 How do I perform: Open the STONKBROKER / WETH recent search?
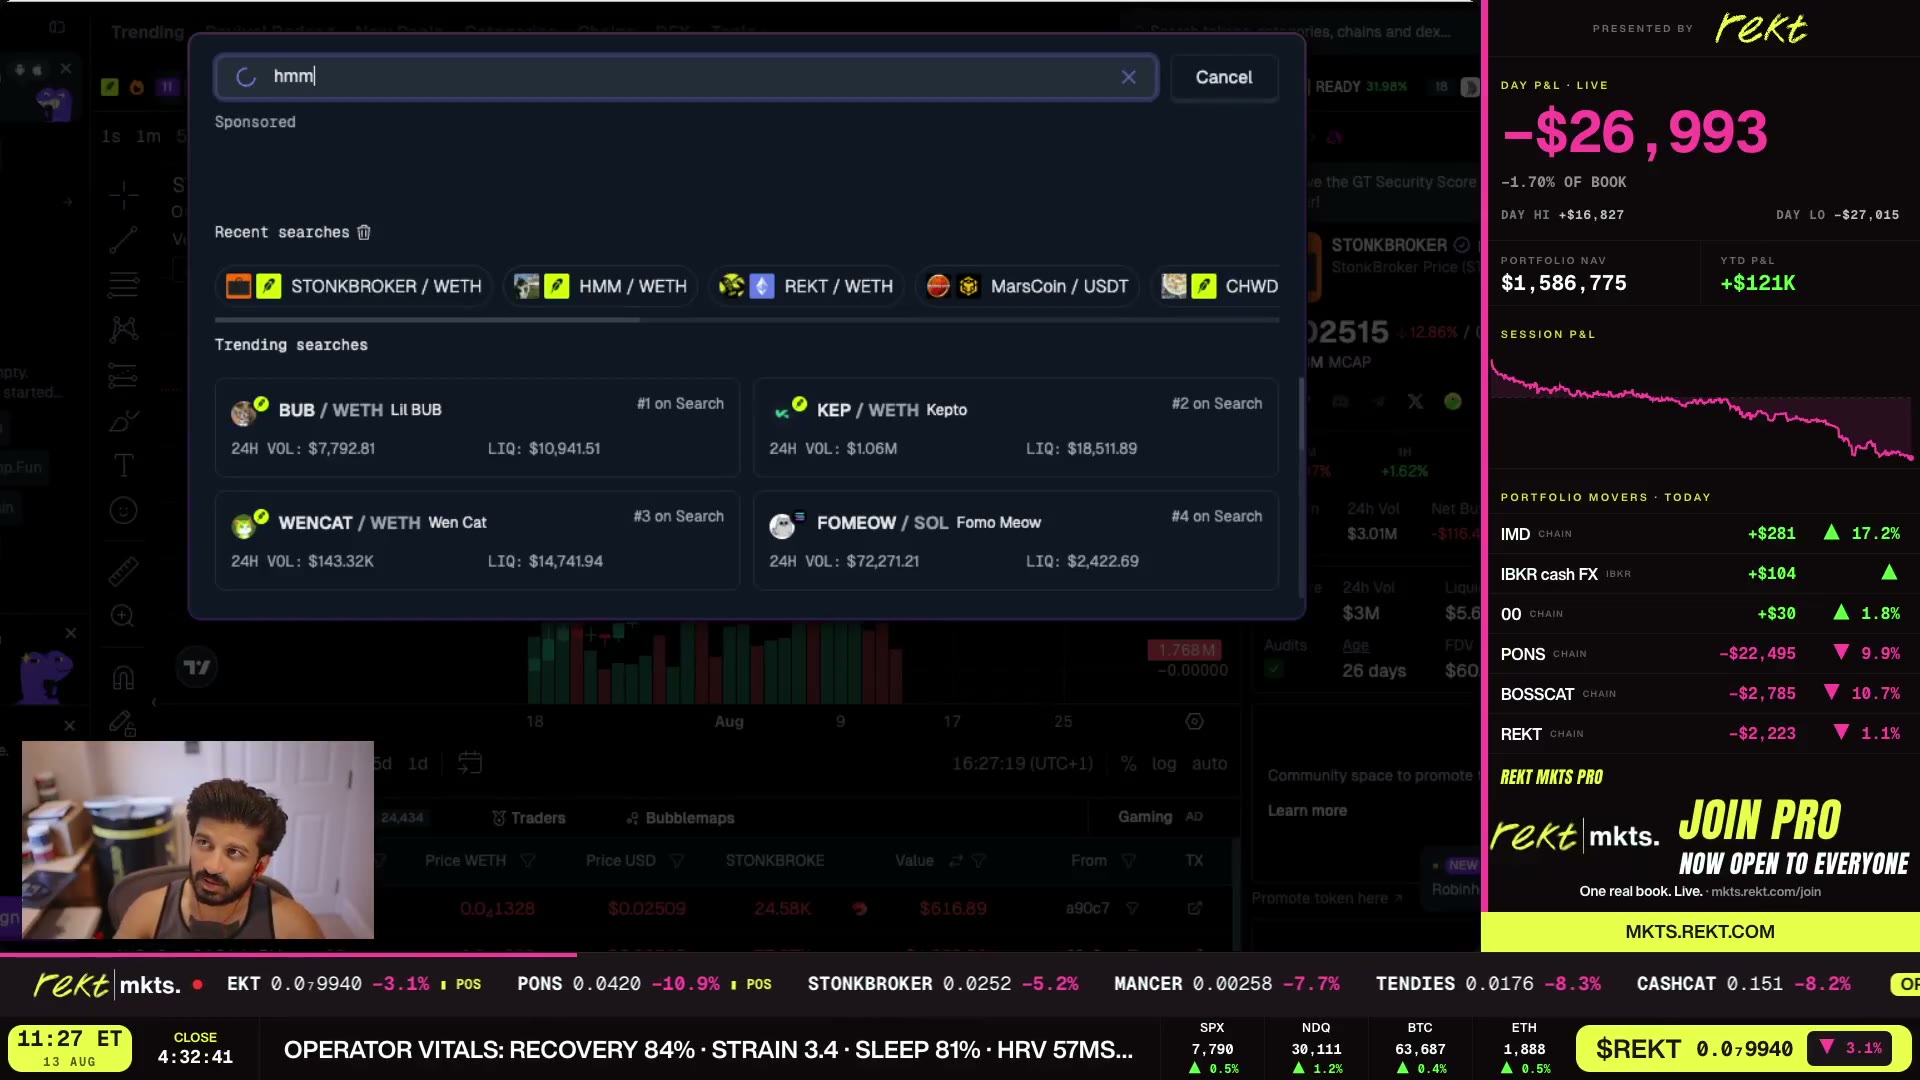(x=353, y=286)
